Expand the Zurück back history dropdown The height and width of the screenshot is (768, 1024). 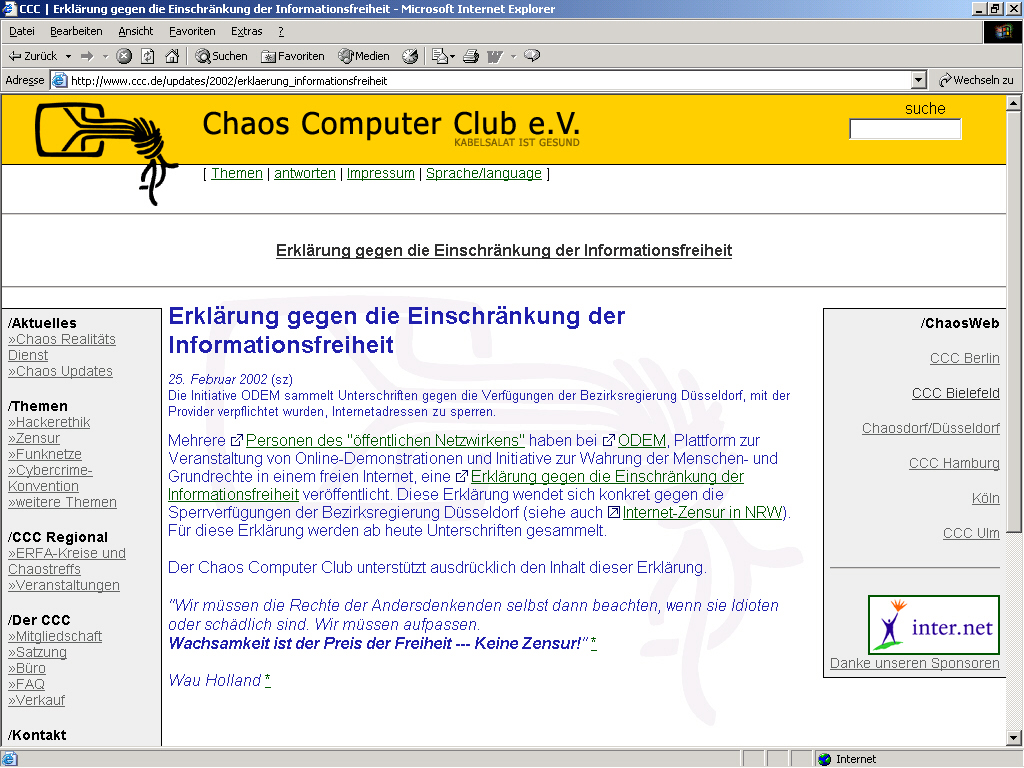tap(68, 56)
